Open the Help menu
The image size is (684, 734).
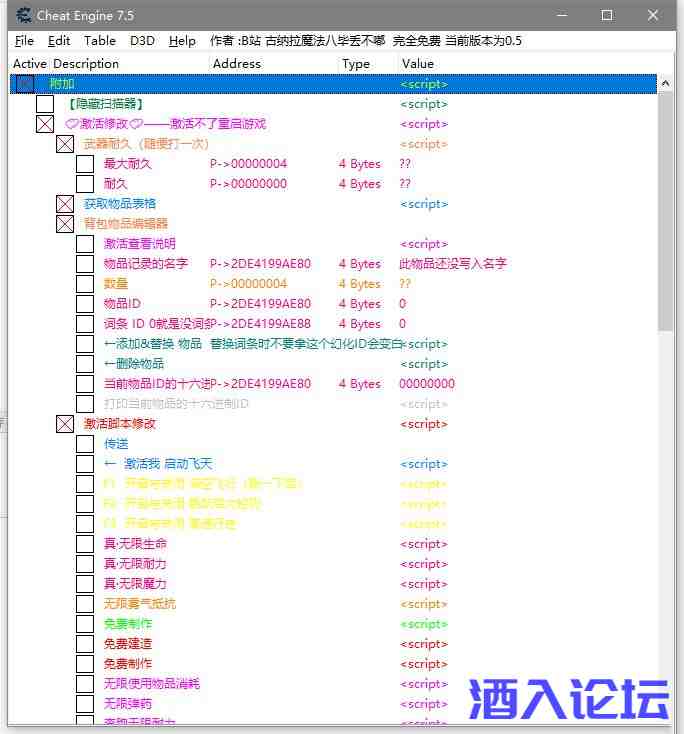point(182,41)
